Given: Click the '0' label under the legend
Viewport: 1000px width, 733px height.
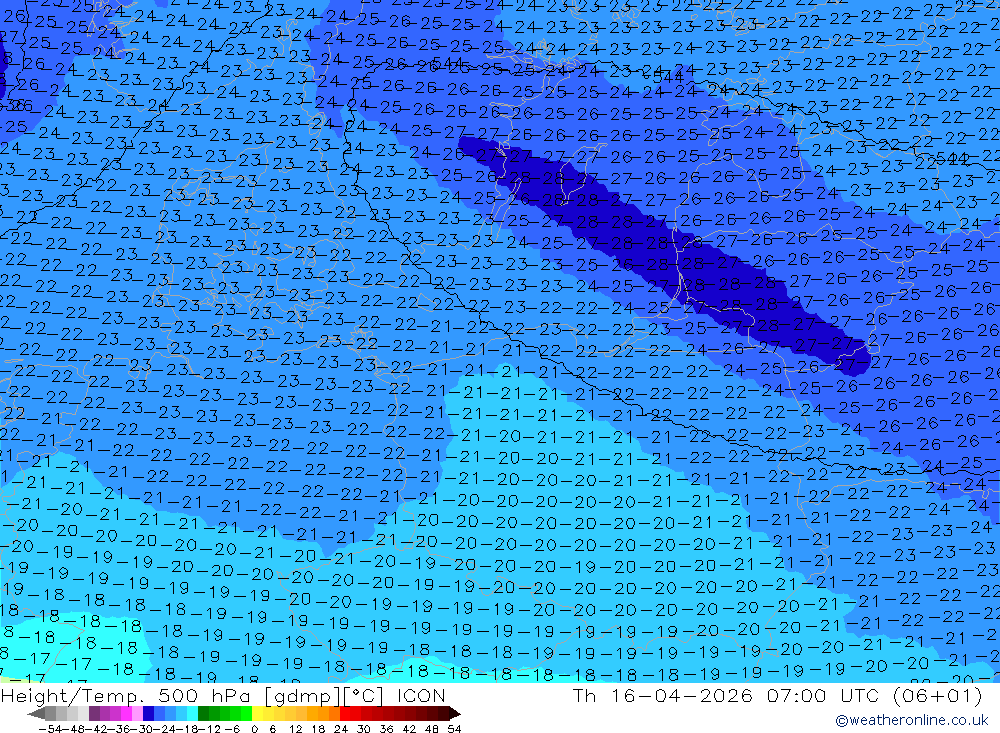Looking at the screenshot, I should click(x=254, y=729).
